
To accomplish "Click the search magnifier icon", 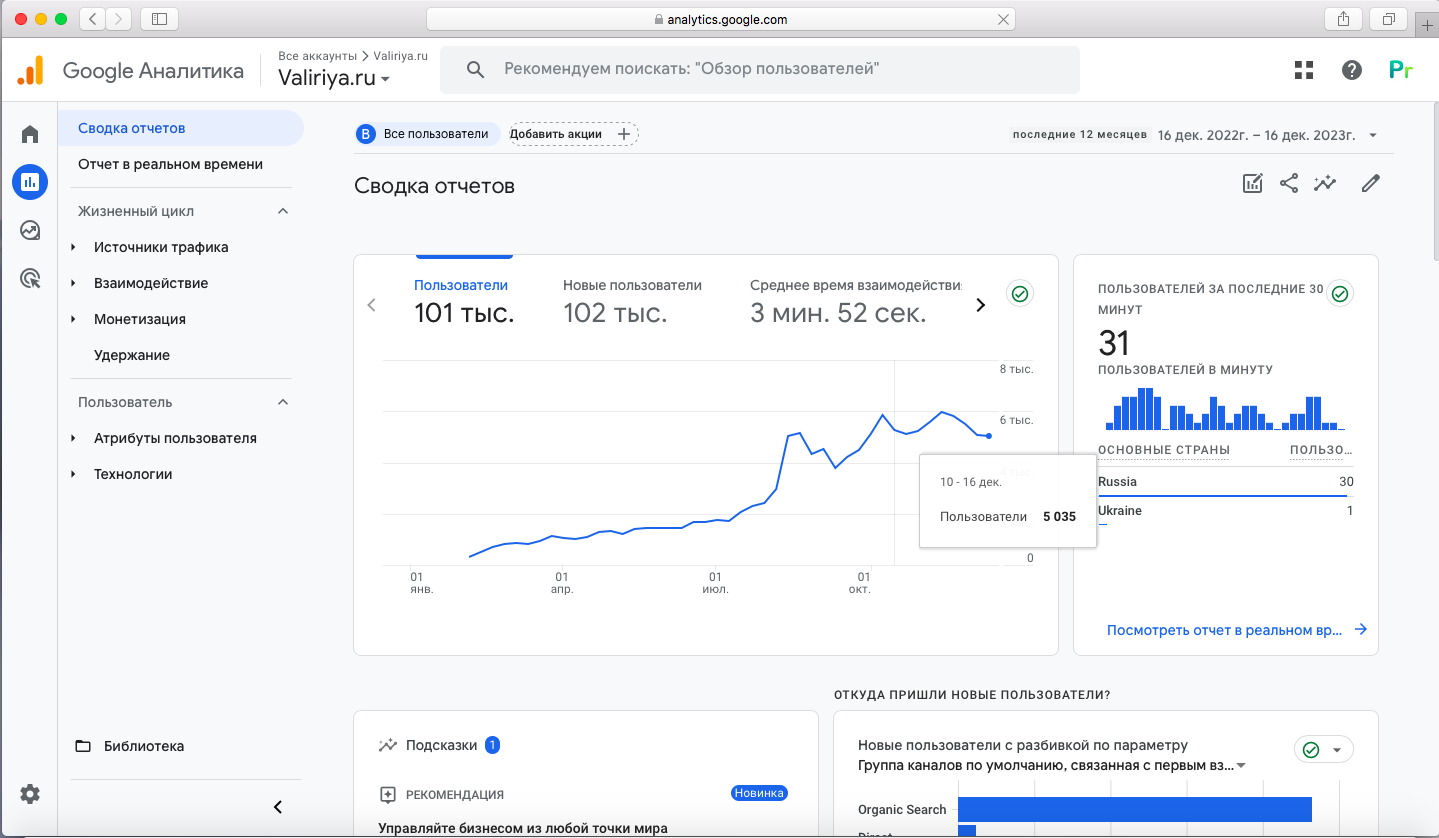I will (476, 70).
